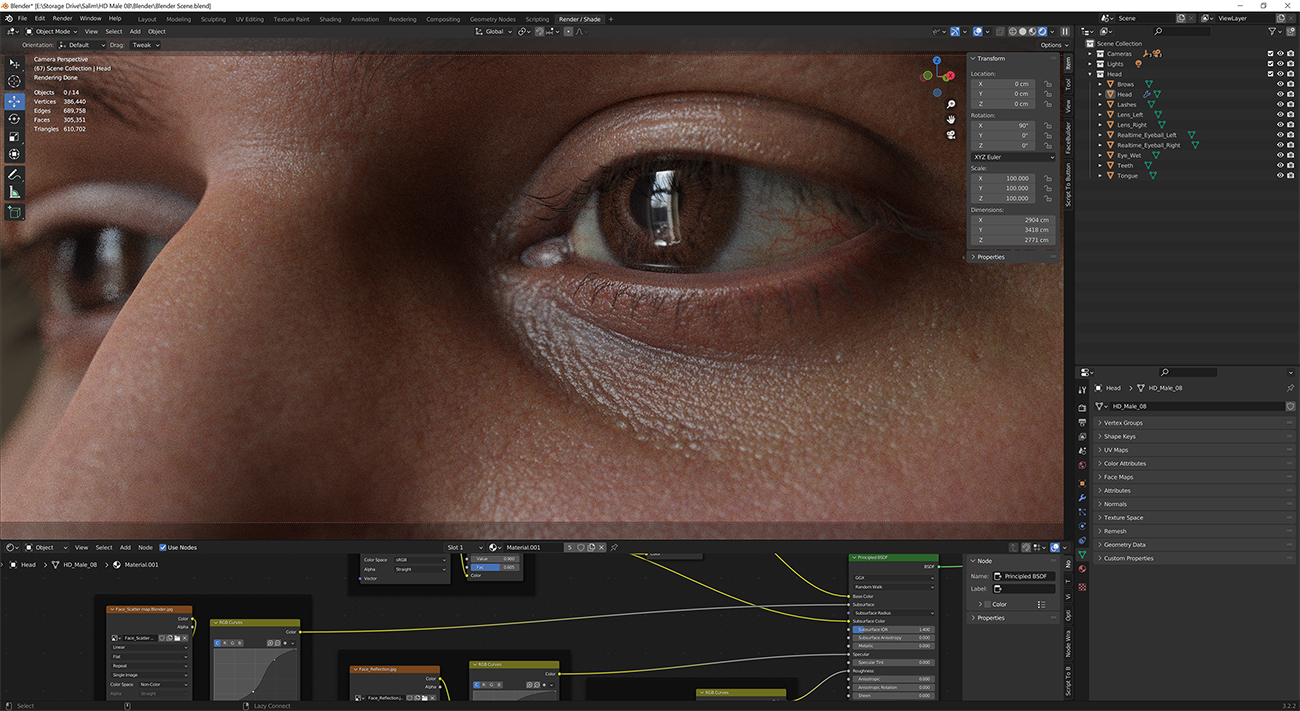
Task: Hide the Lashes object in the outliner
Action: tap(1281, 105)
